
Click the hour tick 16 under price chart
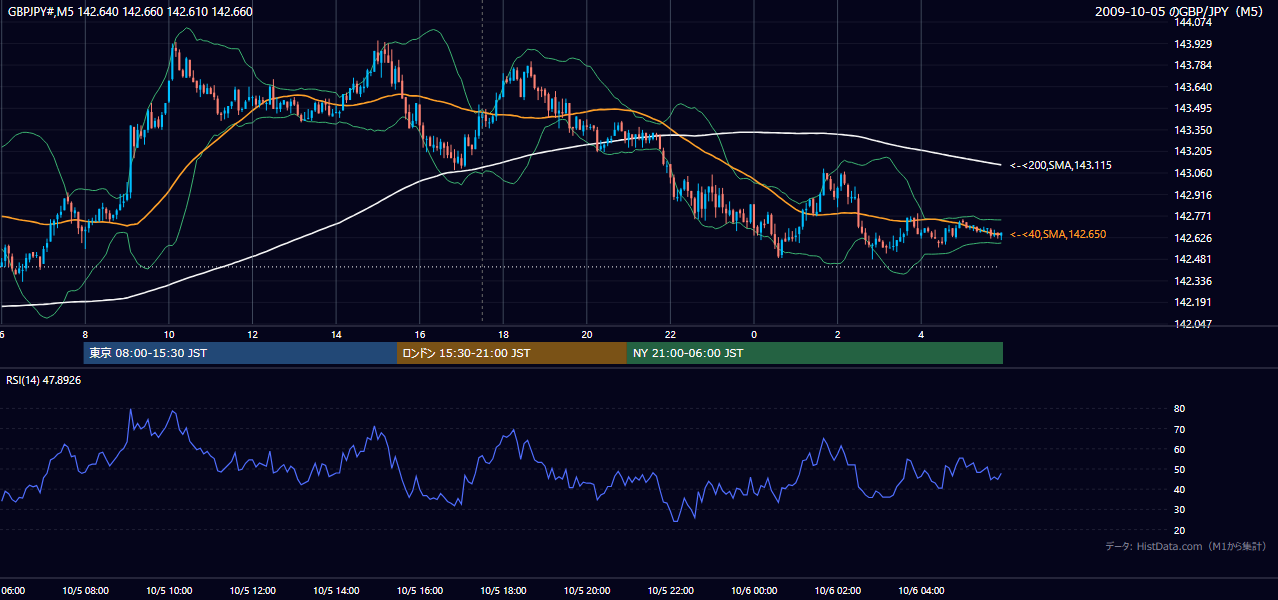[x=420, y=335]
